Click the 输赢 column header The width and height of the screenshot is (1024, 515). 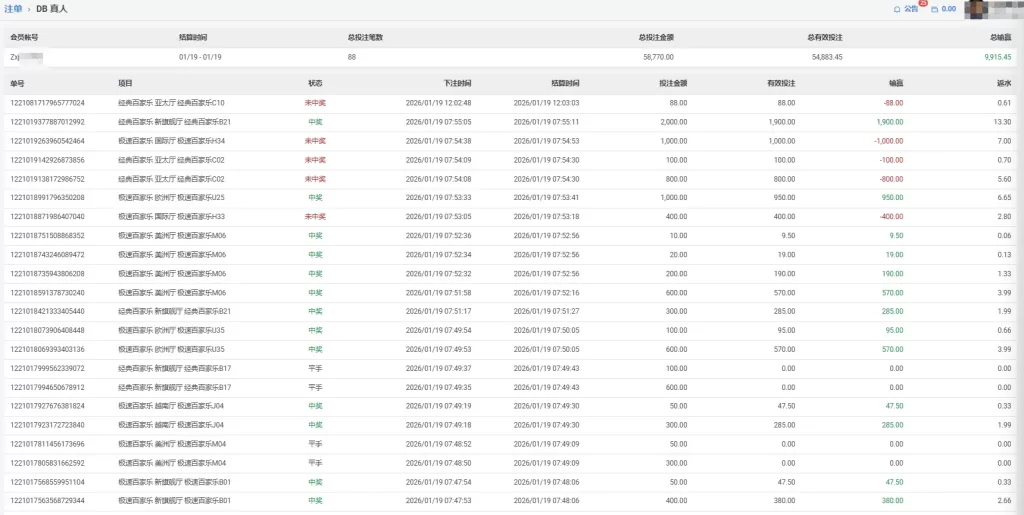tap(895, 83)
